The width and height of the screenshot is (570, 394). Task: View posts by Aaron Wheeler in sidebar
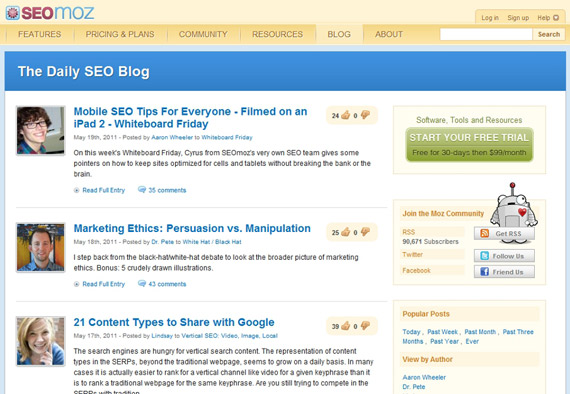[424, 377]
